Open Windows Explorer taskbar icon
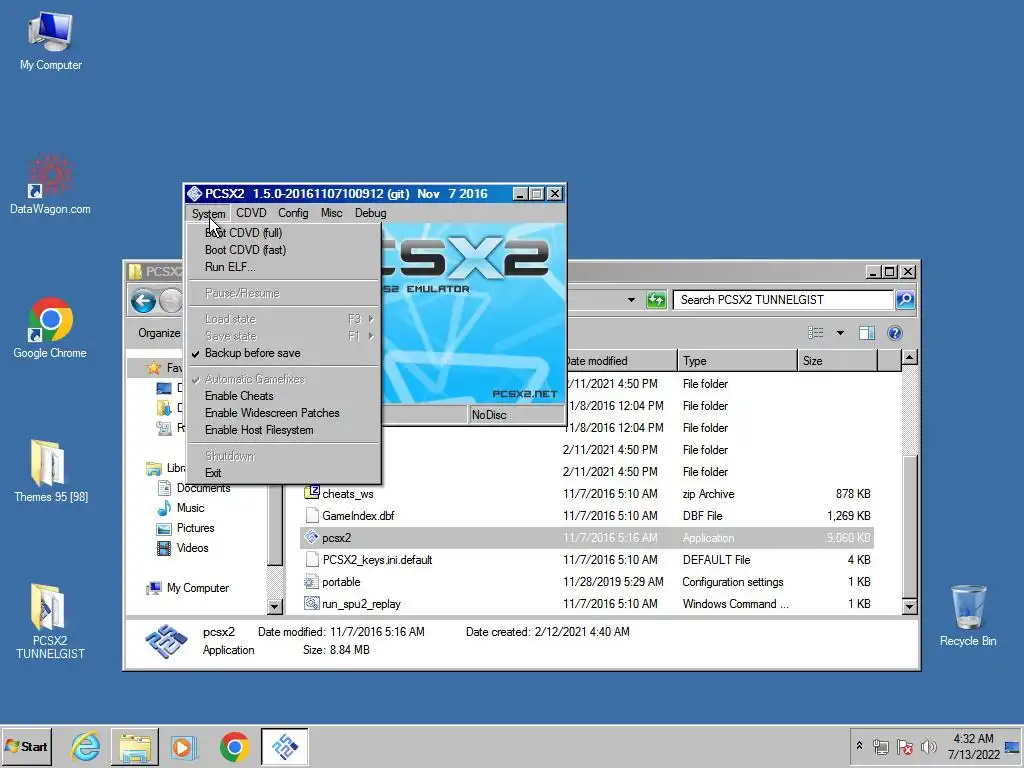This screenshot has height=768, width=1024. pos(135,746)
